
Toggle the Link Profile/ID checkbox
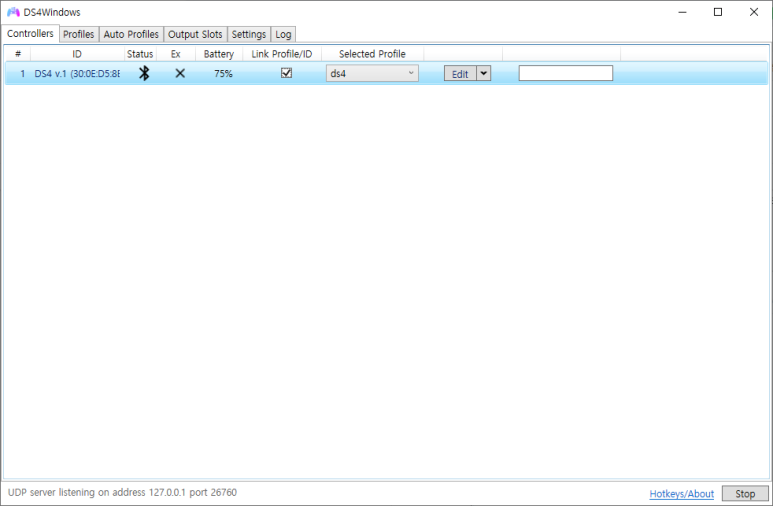point(286,73)
